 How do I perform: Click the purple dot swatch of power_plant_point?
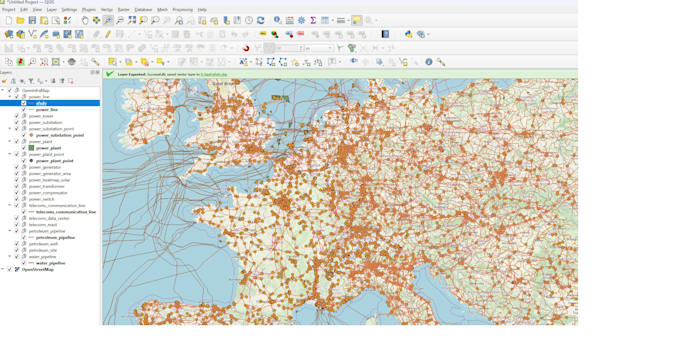pos(31,161)
